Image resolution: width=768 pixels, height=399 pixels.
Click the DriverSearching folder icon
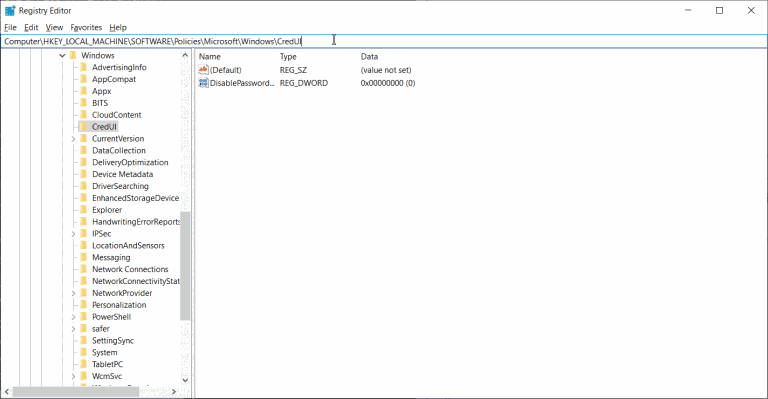84,186
